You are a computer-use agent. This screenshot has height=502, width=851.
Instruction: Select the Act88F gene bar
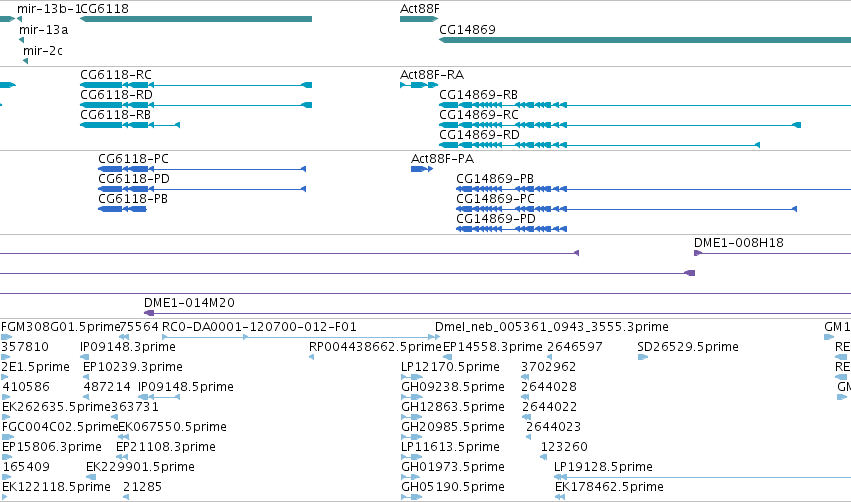pyautogui.click(x=418, y=19)
